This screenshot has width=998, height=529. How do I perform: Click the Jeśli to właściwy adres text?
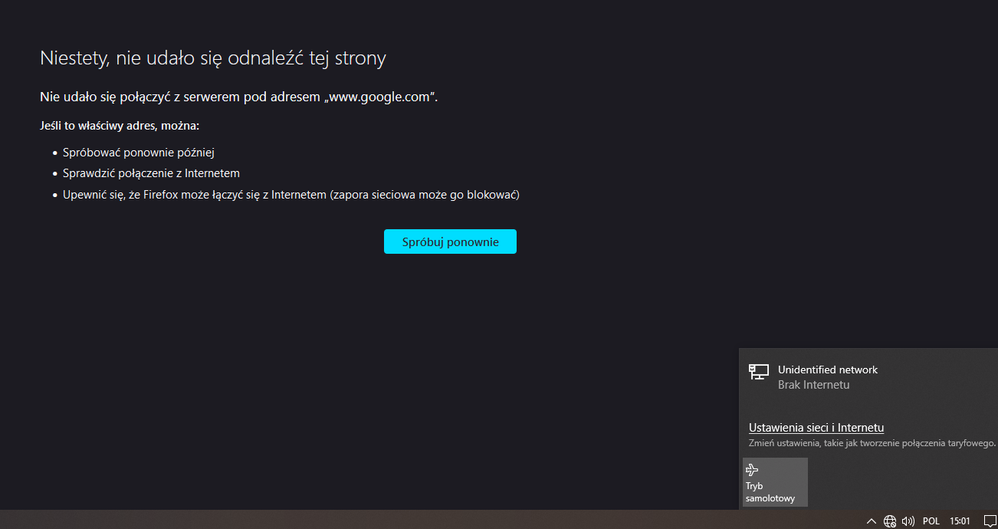pos(119,126)
